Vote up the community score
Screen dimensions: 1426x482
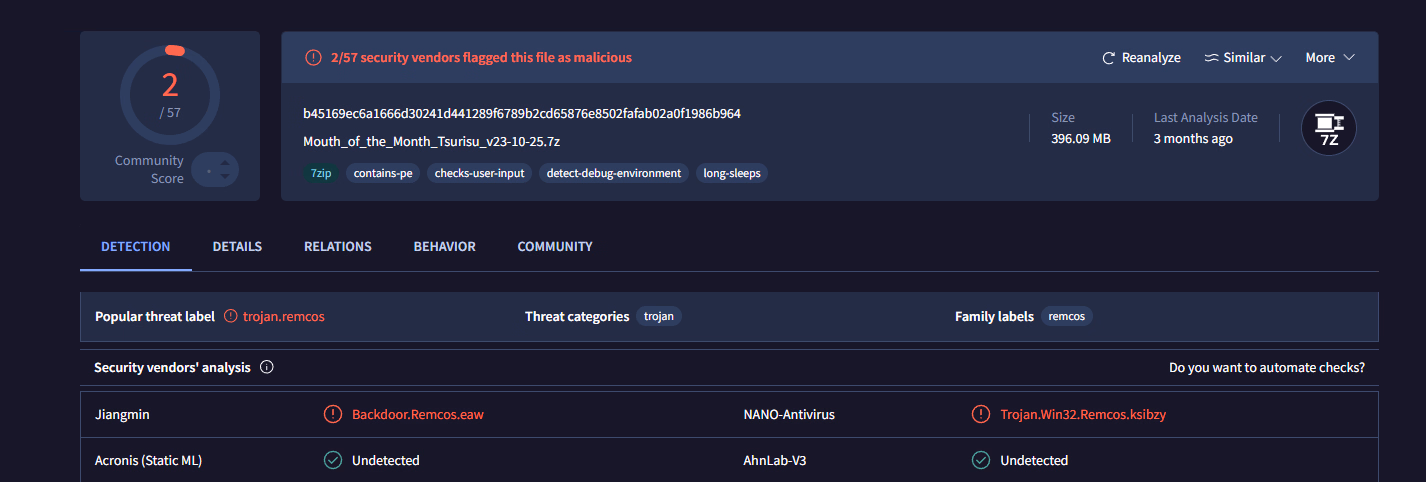tap(224, 162)
